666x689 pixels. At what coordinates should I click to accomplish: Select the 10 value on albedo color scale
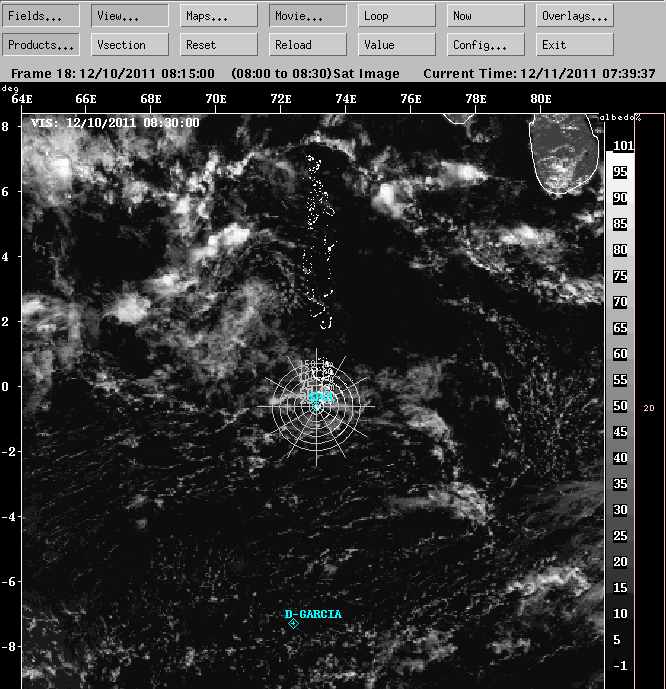pyautogui.click(x=620, y=613)
